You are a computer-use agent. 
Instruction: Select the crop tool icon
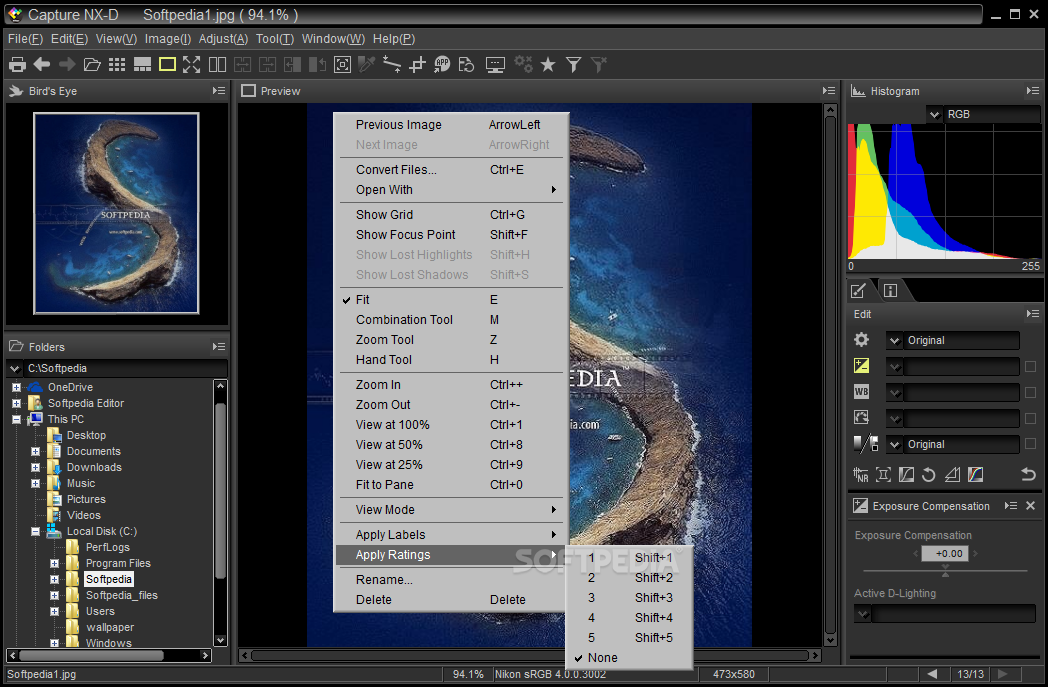[417, 64]
